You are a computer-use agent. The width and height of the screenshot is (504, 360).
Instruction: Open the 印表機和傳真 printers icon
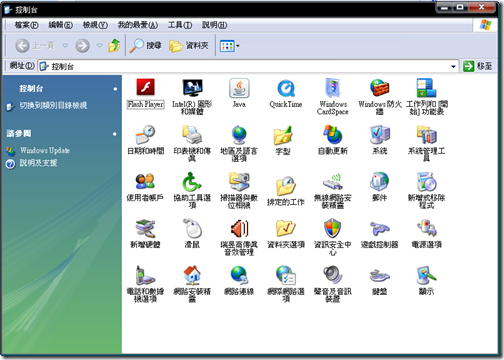coord(192,135)
